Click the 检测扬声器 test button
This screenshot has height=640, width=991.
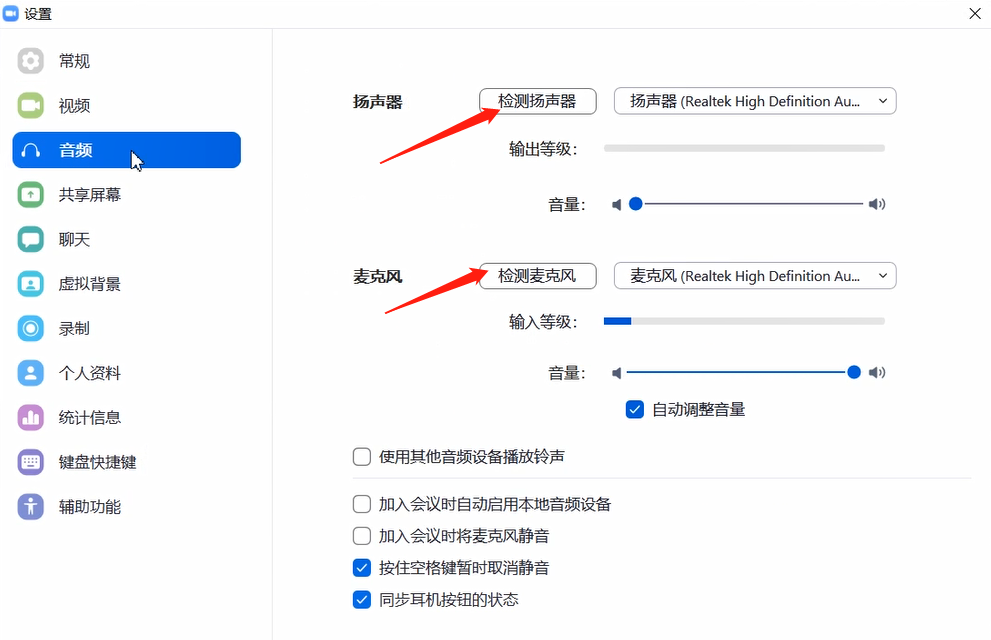[x=537, y=101]
